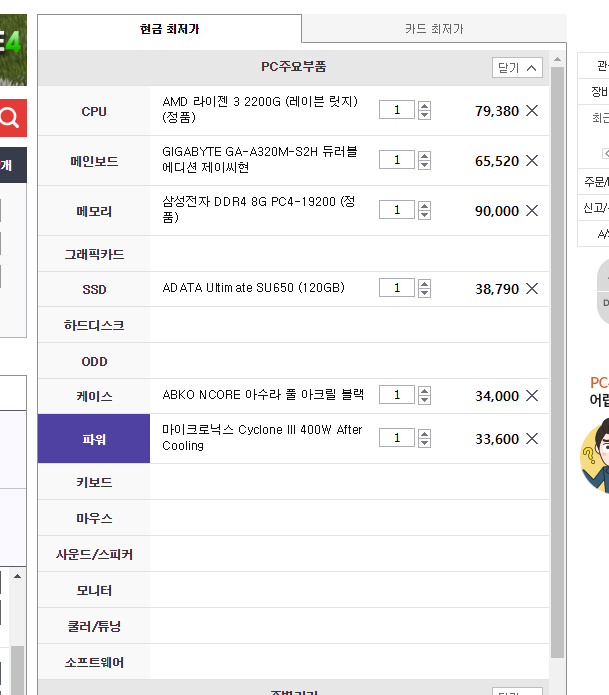Open ABKO NCORE 아수라 product name
The image size is (609, 695).
pyautogui.click(x=263, y=394)
